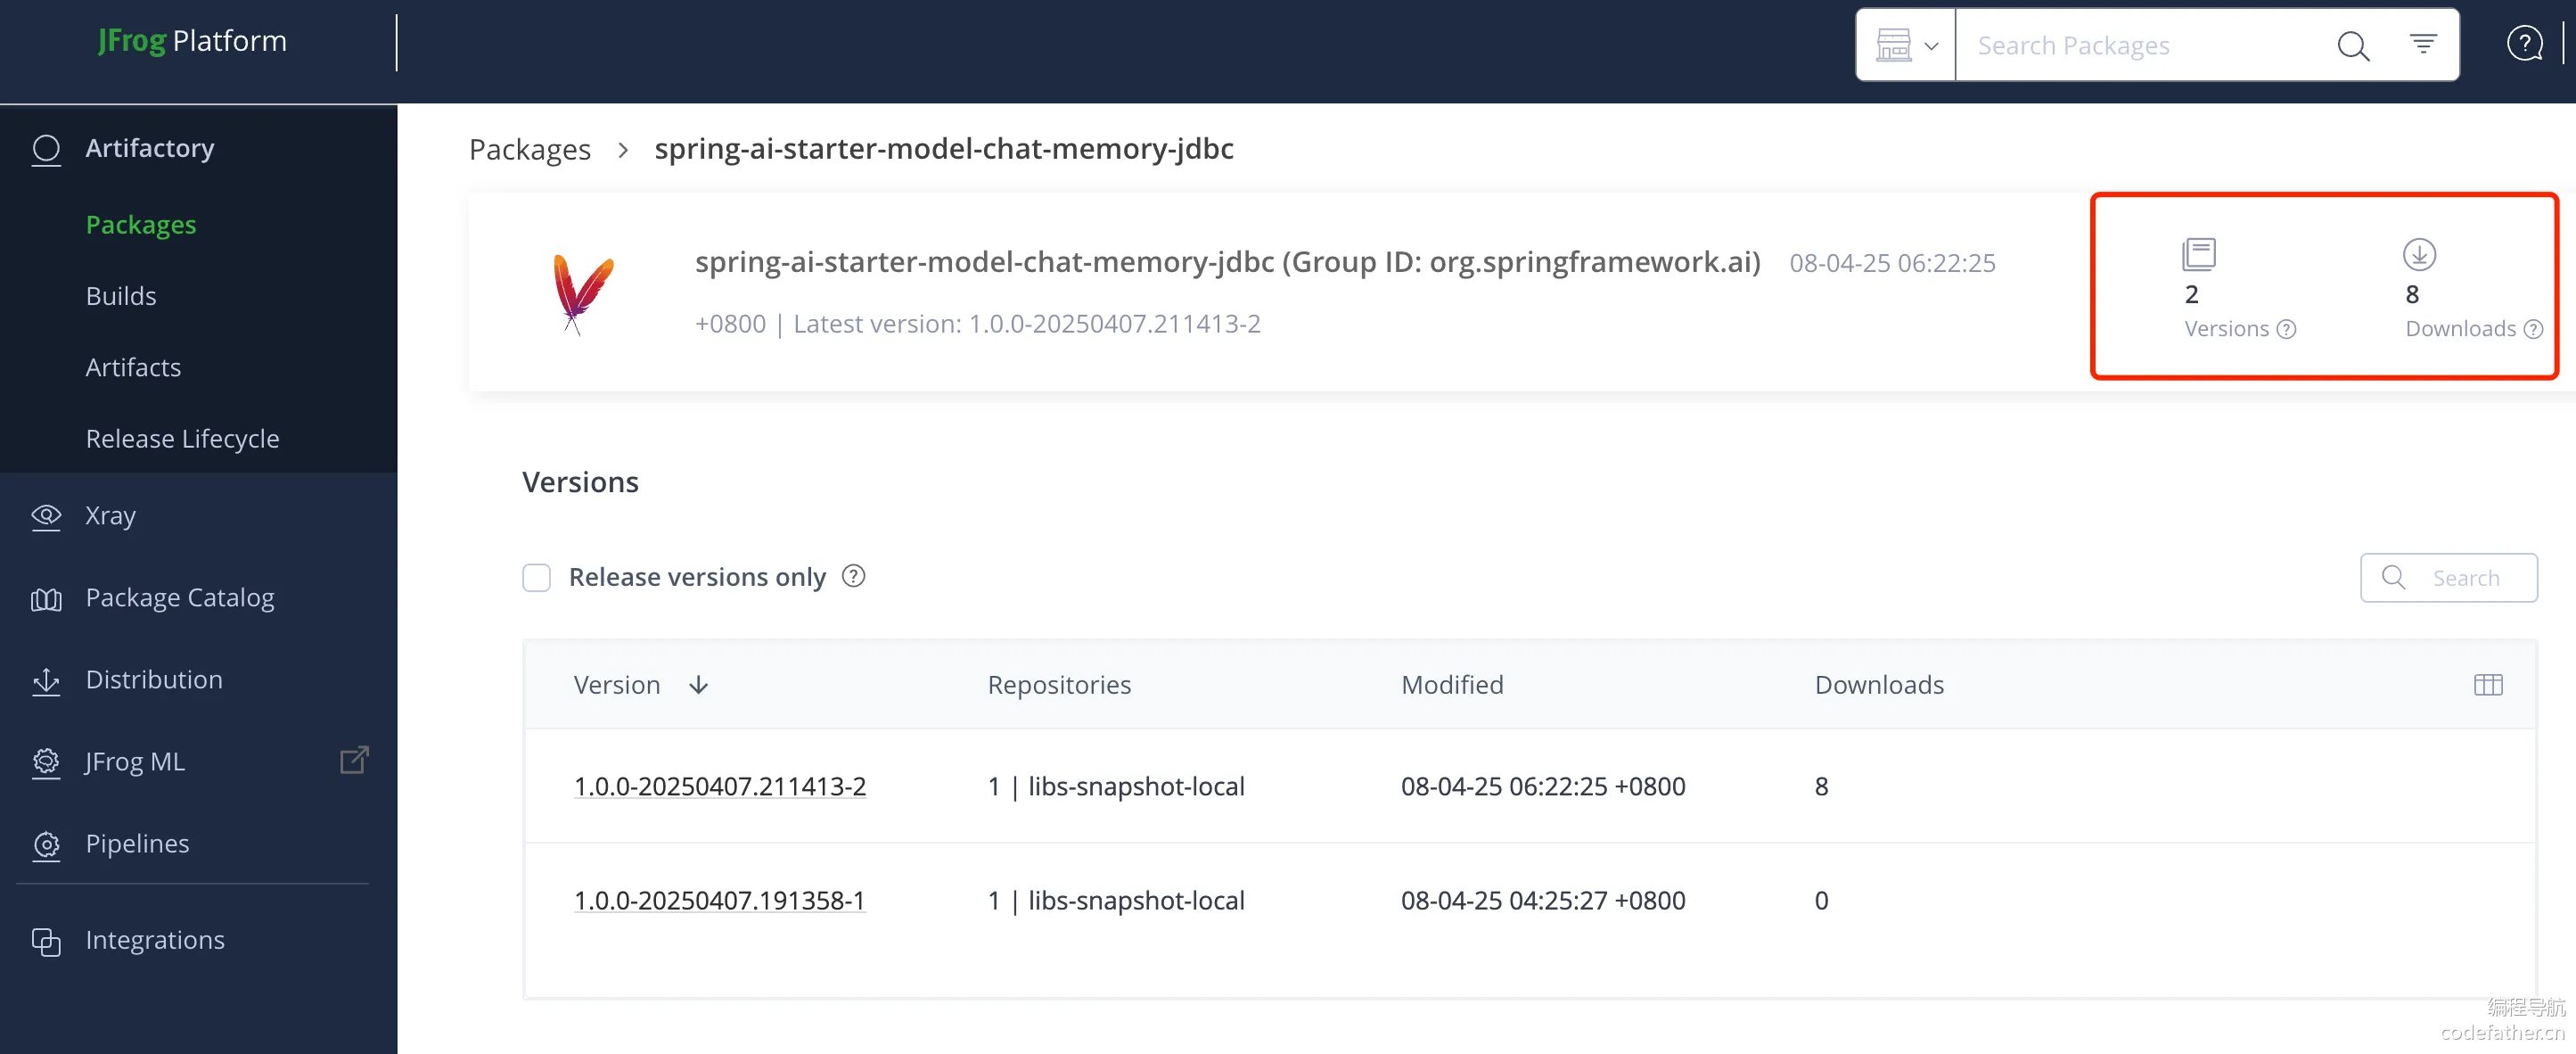This screenshot has width=2576, height=1054.
Task: Open the table columns chooser icon
Action: coord(2488,685)
